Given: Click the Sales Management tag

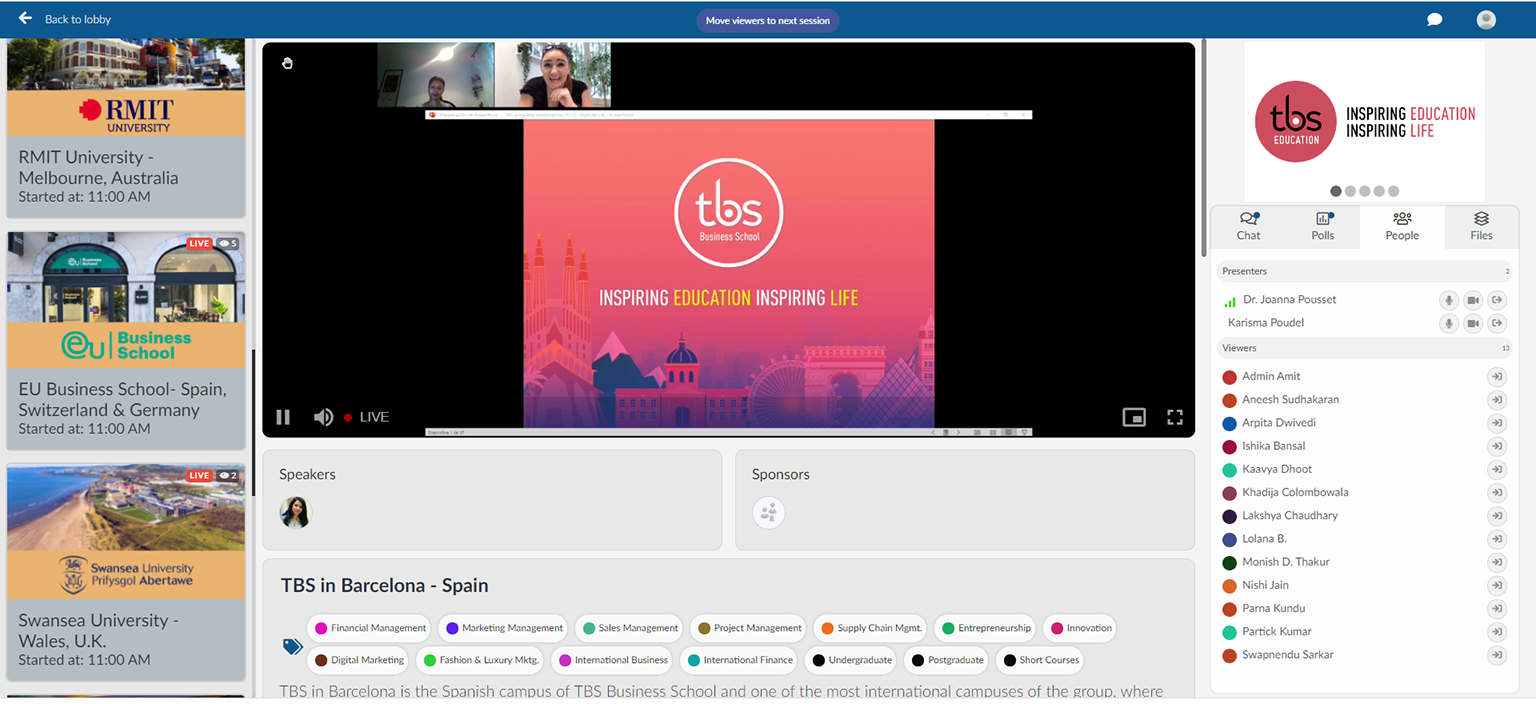Looking at the screenshot, I should click(x=629, y=628).
